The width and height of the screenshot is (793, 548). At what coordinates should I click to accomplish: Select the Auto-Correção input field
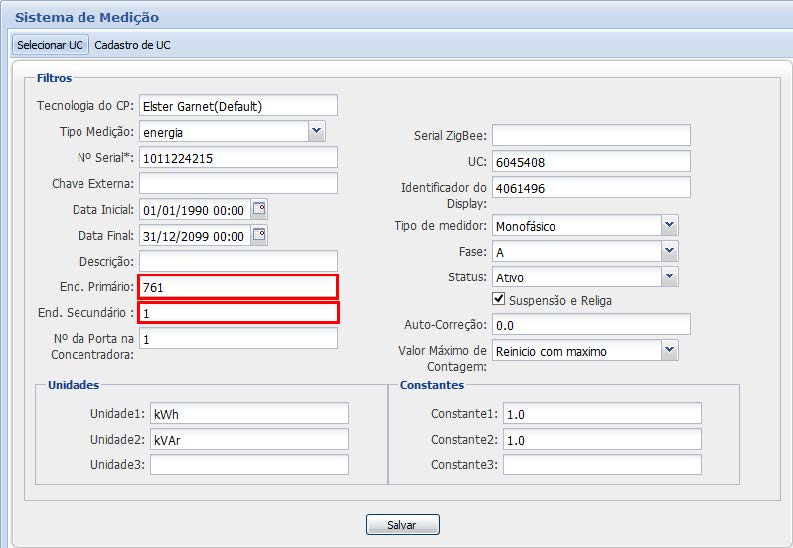590,324
